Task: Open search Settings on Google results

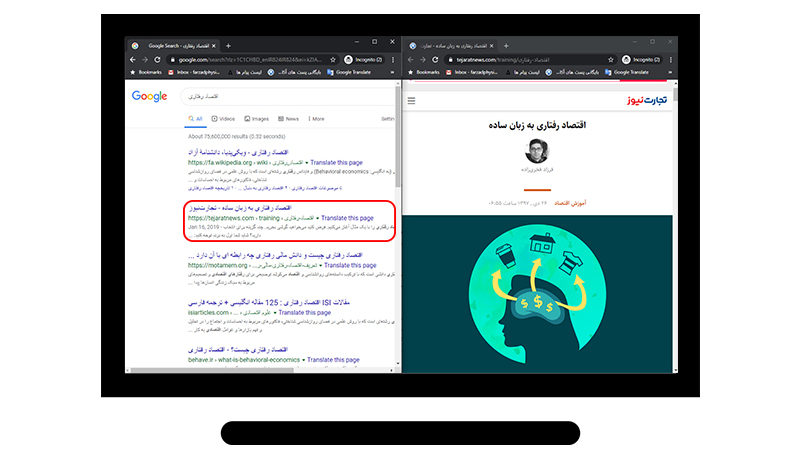Action: (x=388, y=119)
